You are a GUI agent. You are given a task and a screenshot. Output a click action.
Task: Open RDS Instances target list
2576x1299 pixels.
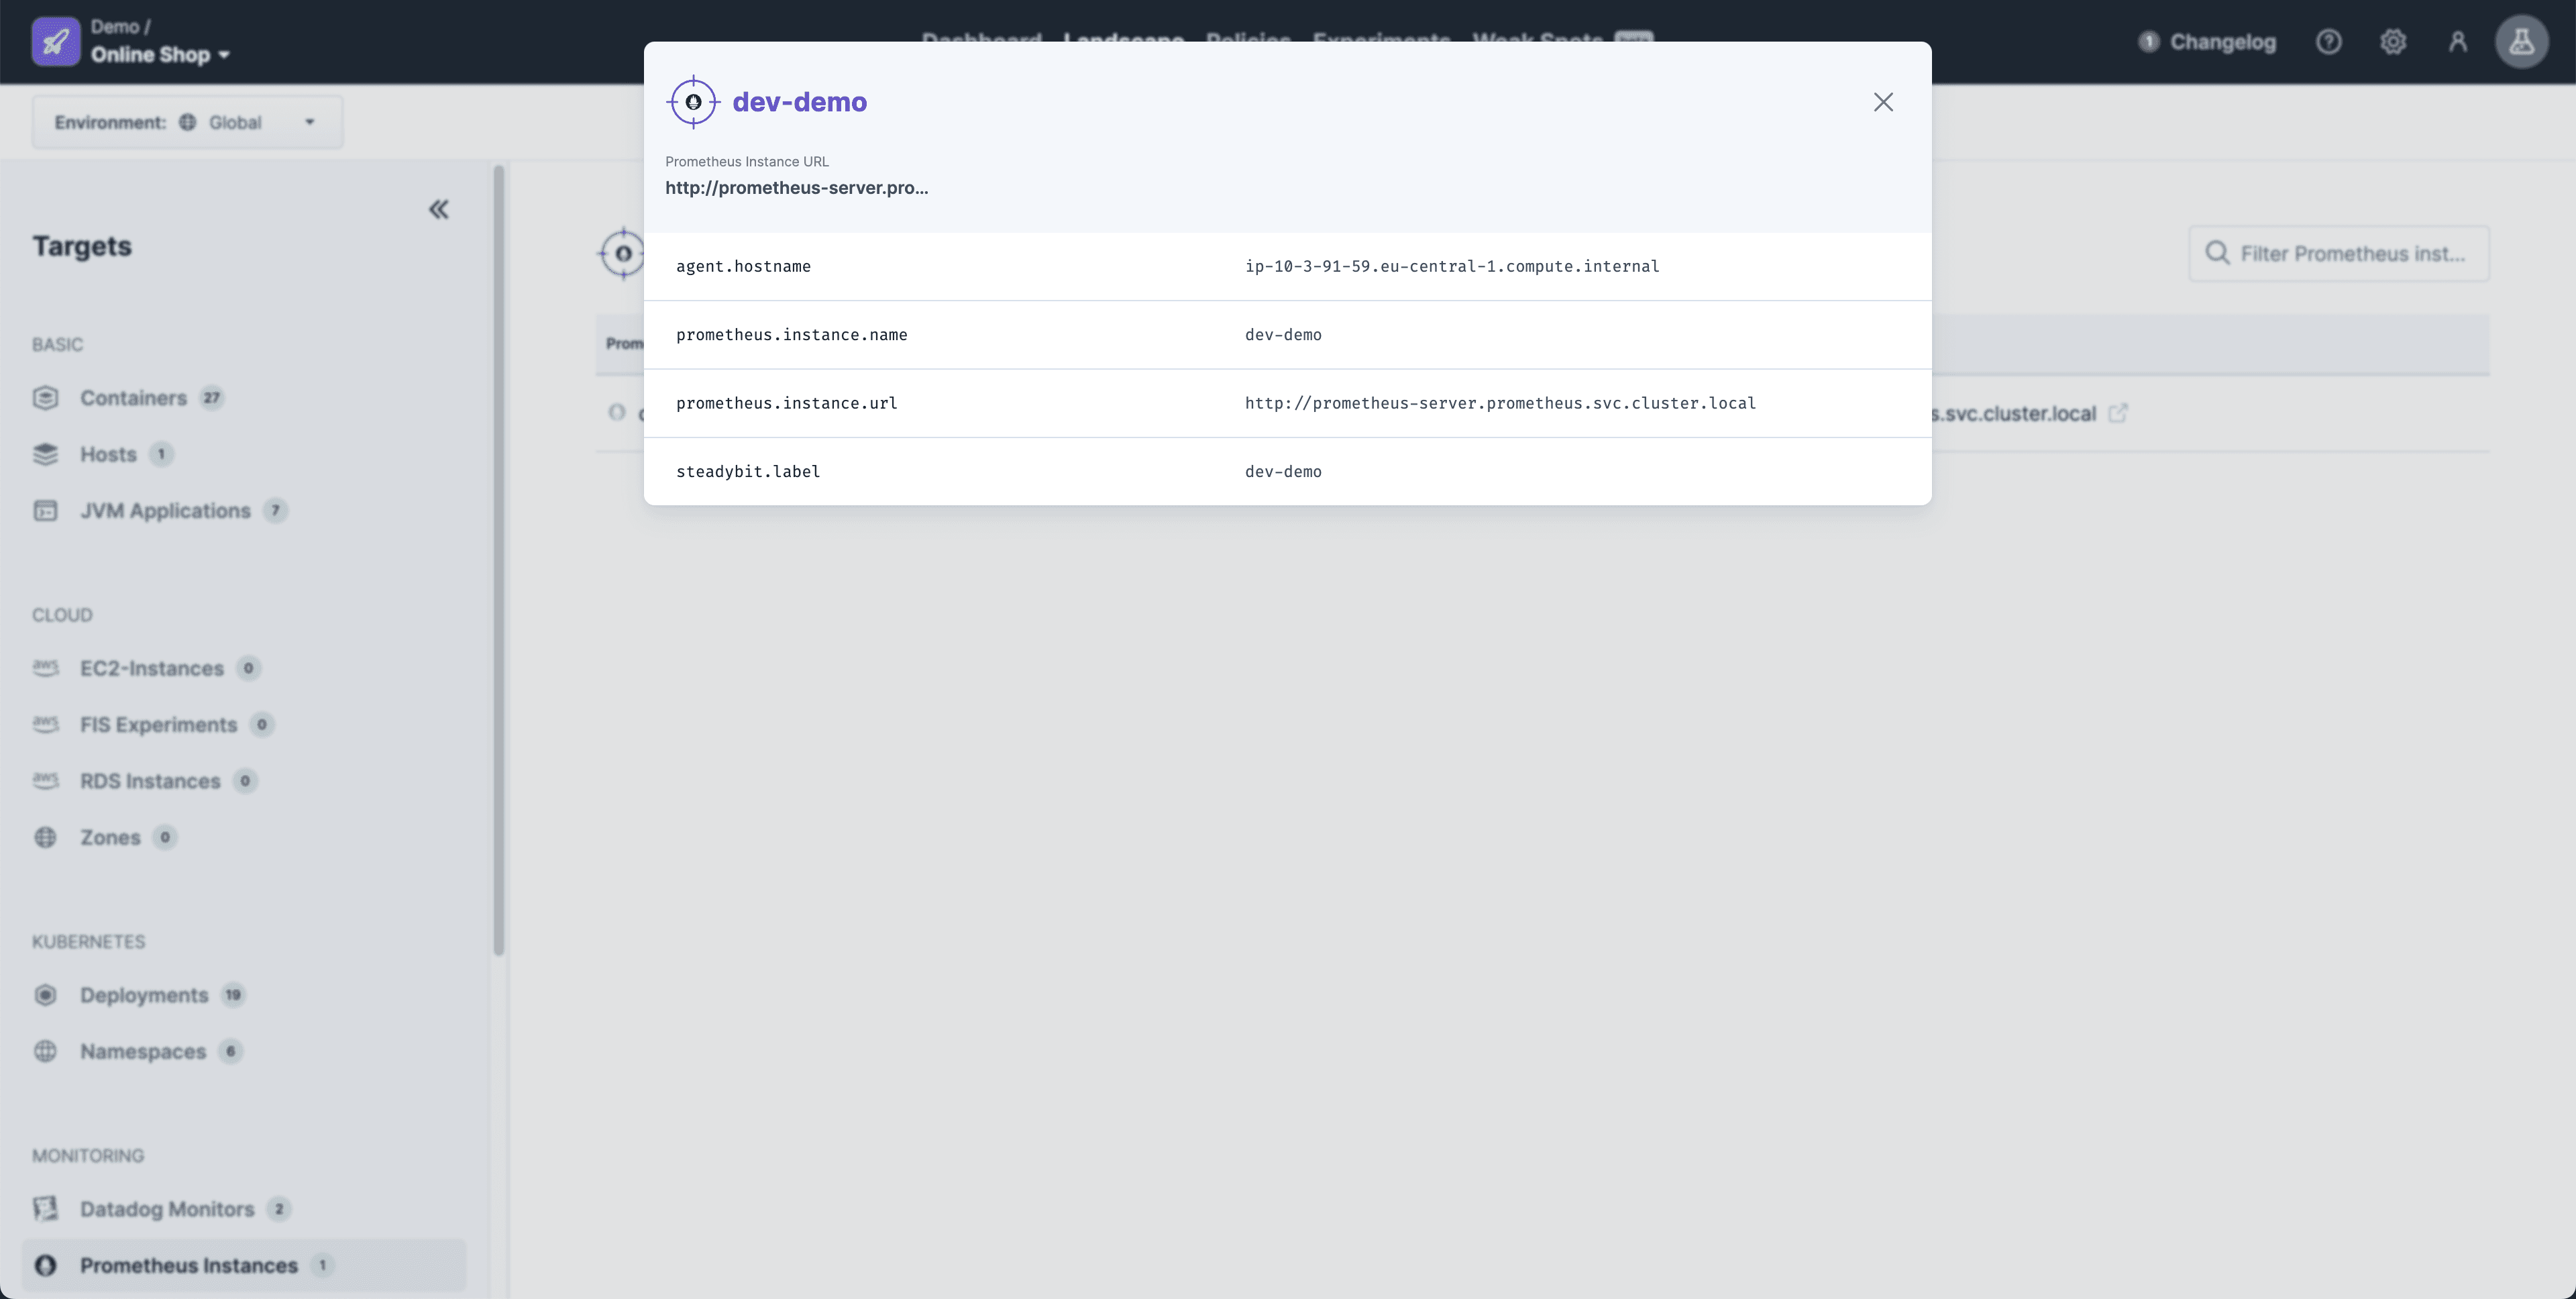coord(150,780)
